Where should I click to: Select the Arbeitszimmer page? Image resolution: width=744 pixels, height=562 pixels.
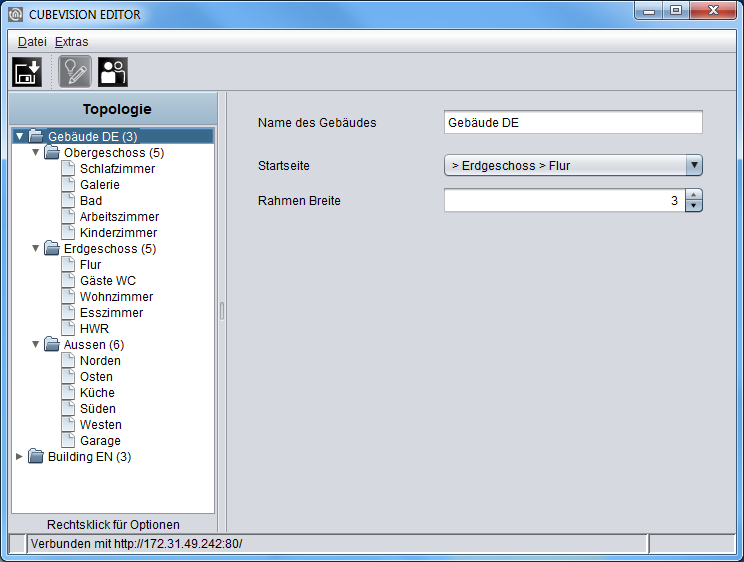[x=119, y=216]
